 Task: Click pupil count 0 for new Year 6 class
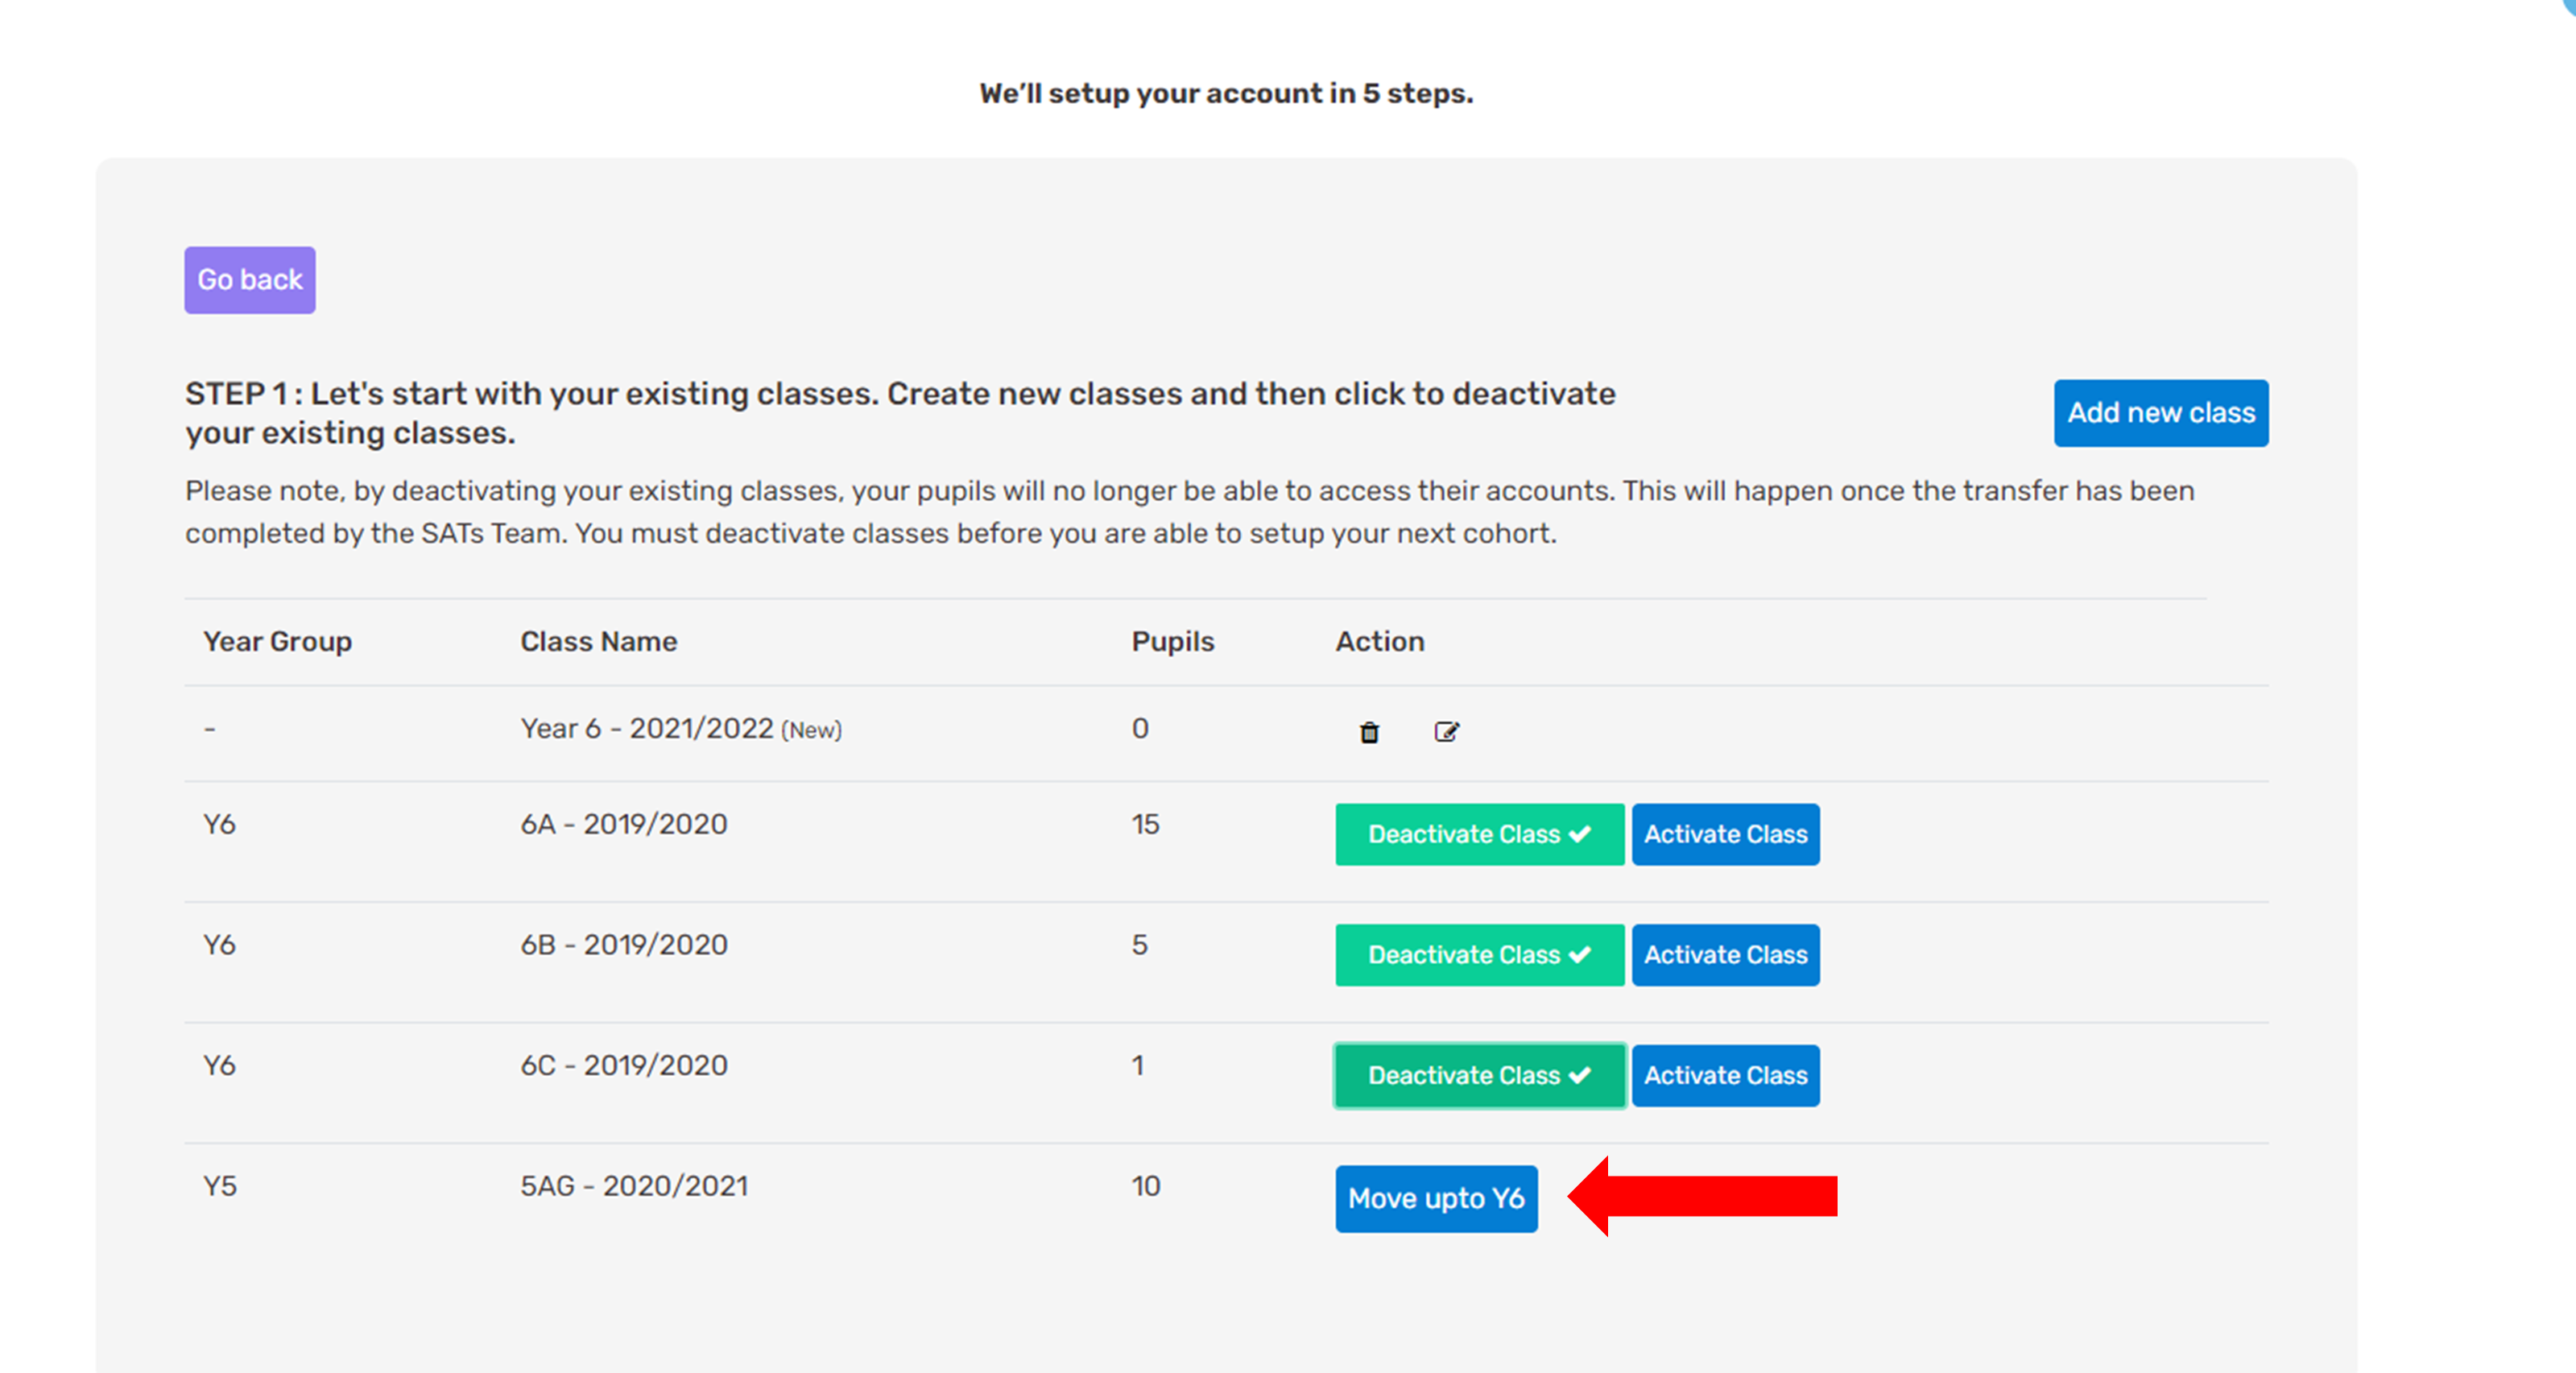click(1140, 729)
